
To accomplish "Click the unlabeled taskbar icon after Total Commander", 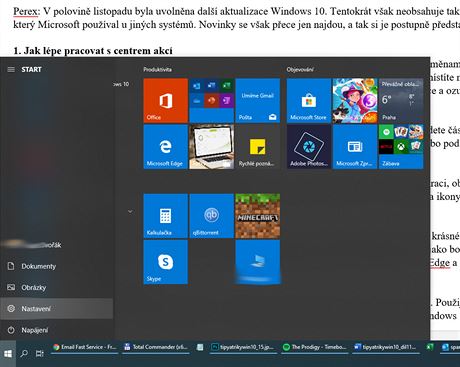I will coord(200,347).
